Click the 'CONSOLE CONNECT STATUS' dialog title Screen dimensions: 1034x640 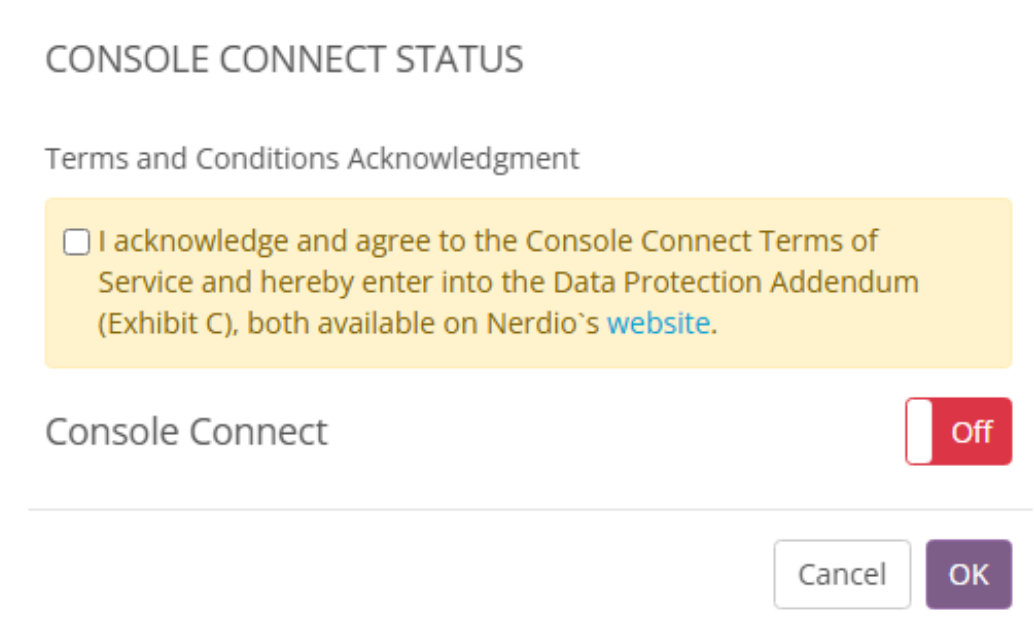point(284,59)
